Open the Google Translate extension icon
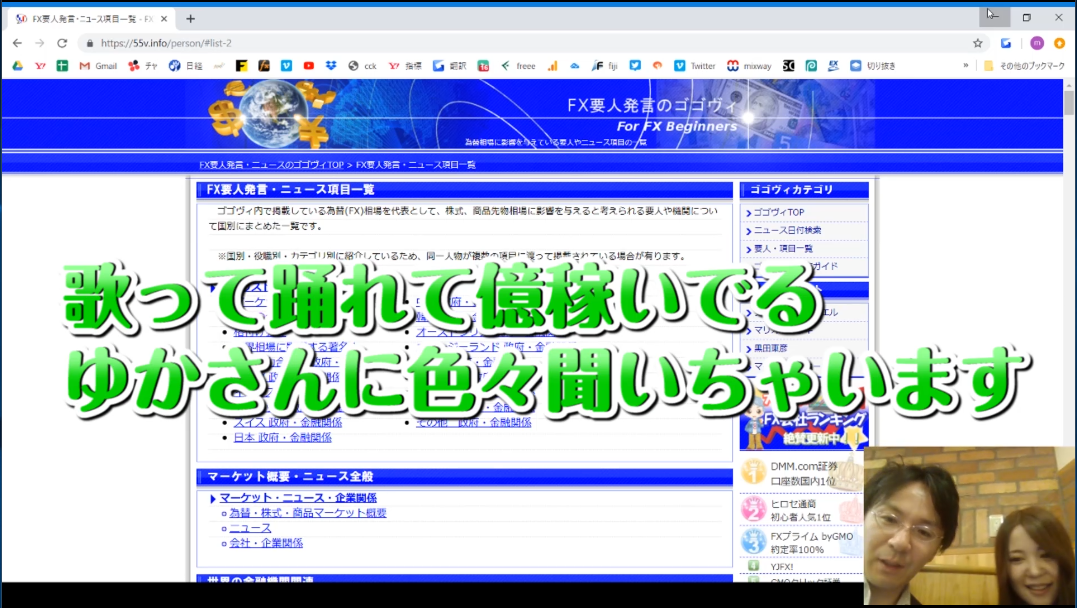Image resolution: width=1077 pixels, height=608 pixels. coord(1006,43)
